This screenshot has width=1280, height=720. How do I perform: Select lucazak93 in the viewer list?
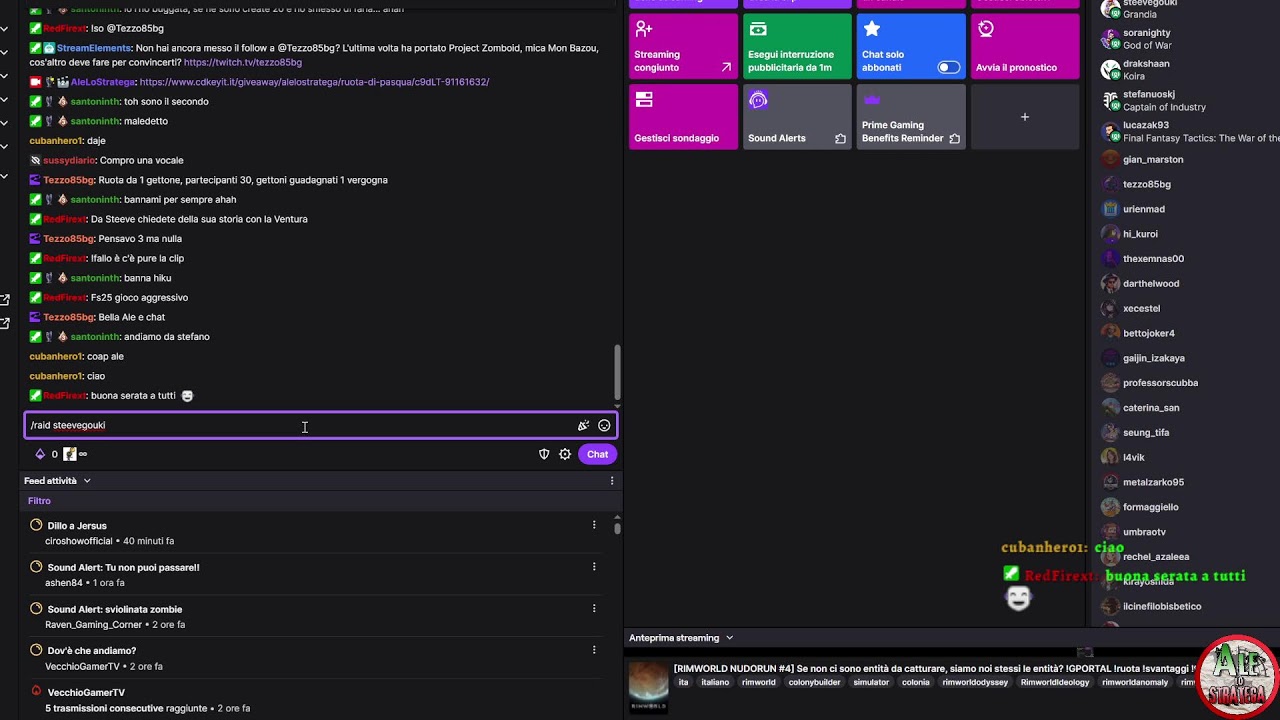click(x=1146, y=126)
